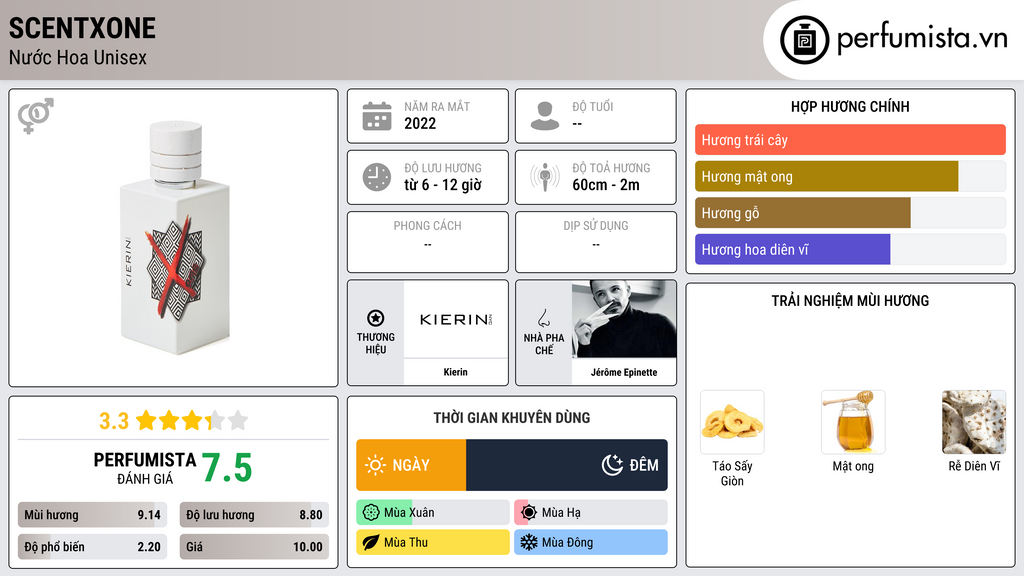The height and width of the screenshot is (576, 1024).
Task: Open the Scentxone perfume bottle image
Action: tap(174, 237)
